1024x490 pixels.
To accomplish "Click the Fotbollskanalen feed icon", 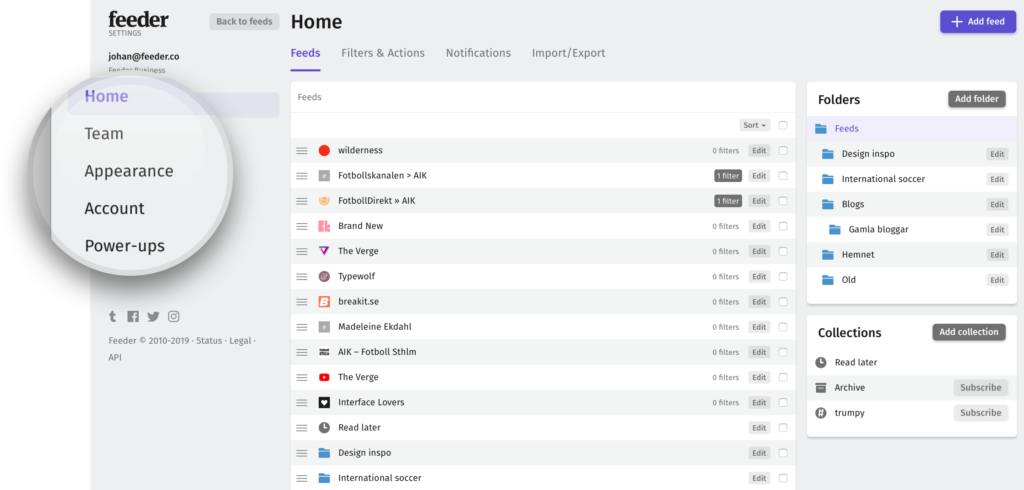I will (x=324, y=176).
